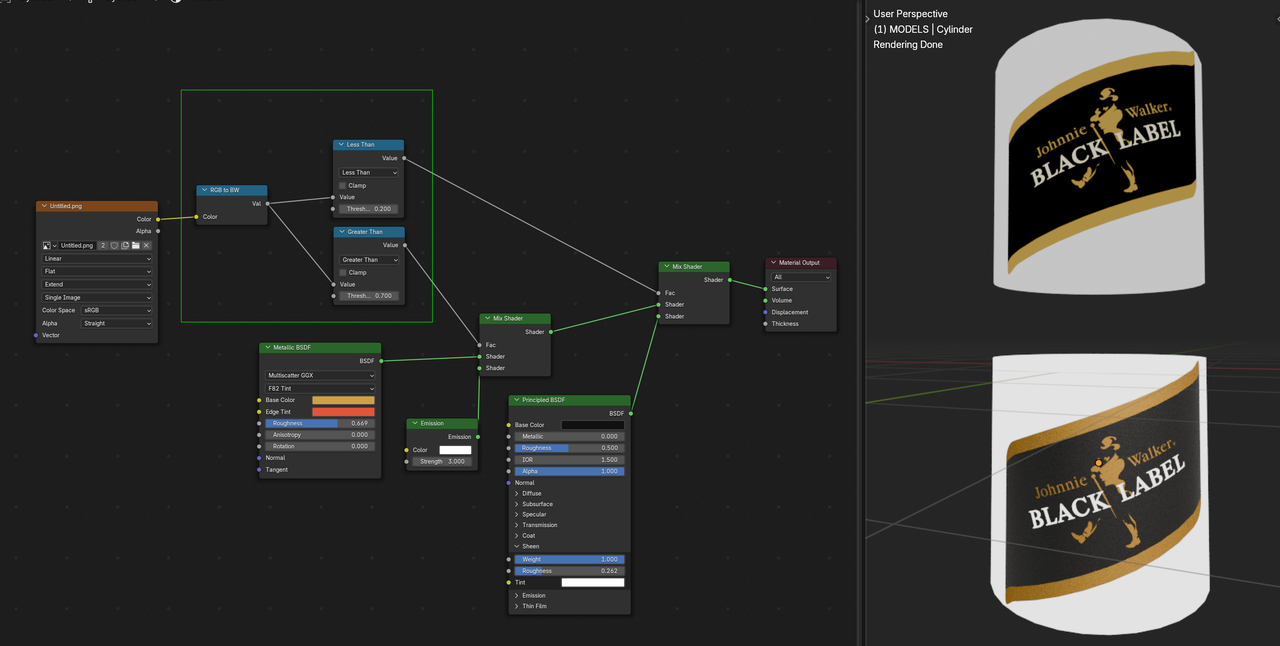Collapse the Untitled.png image node
The height and width of the screenshot is (646, 1280).
[x=43, y=206]
